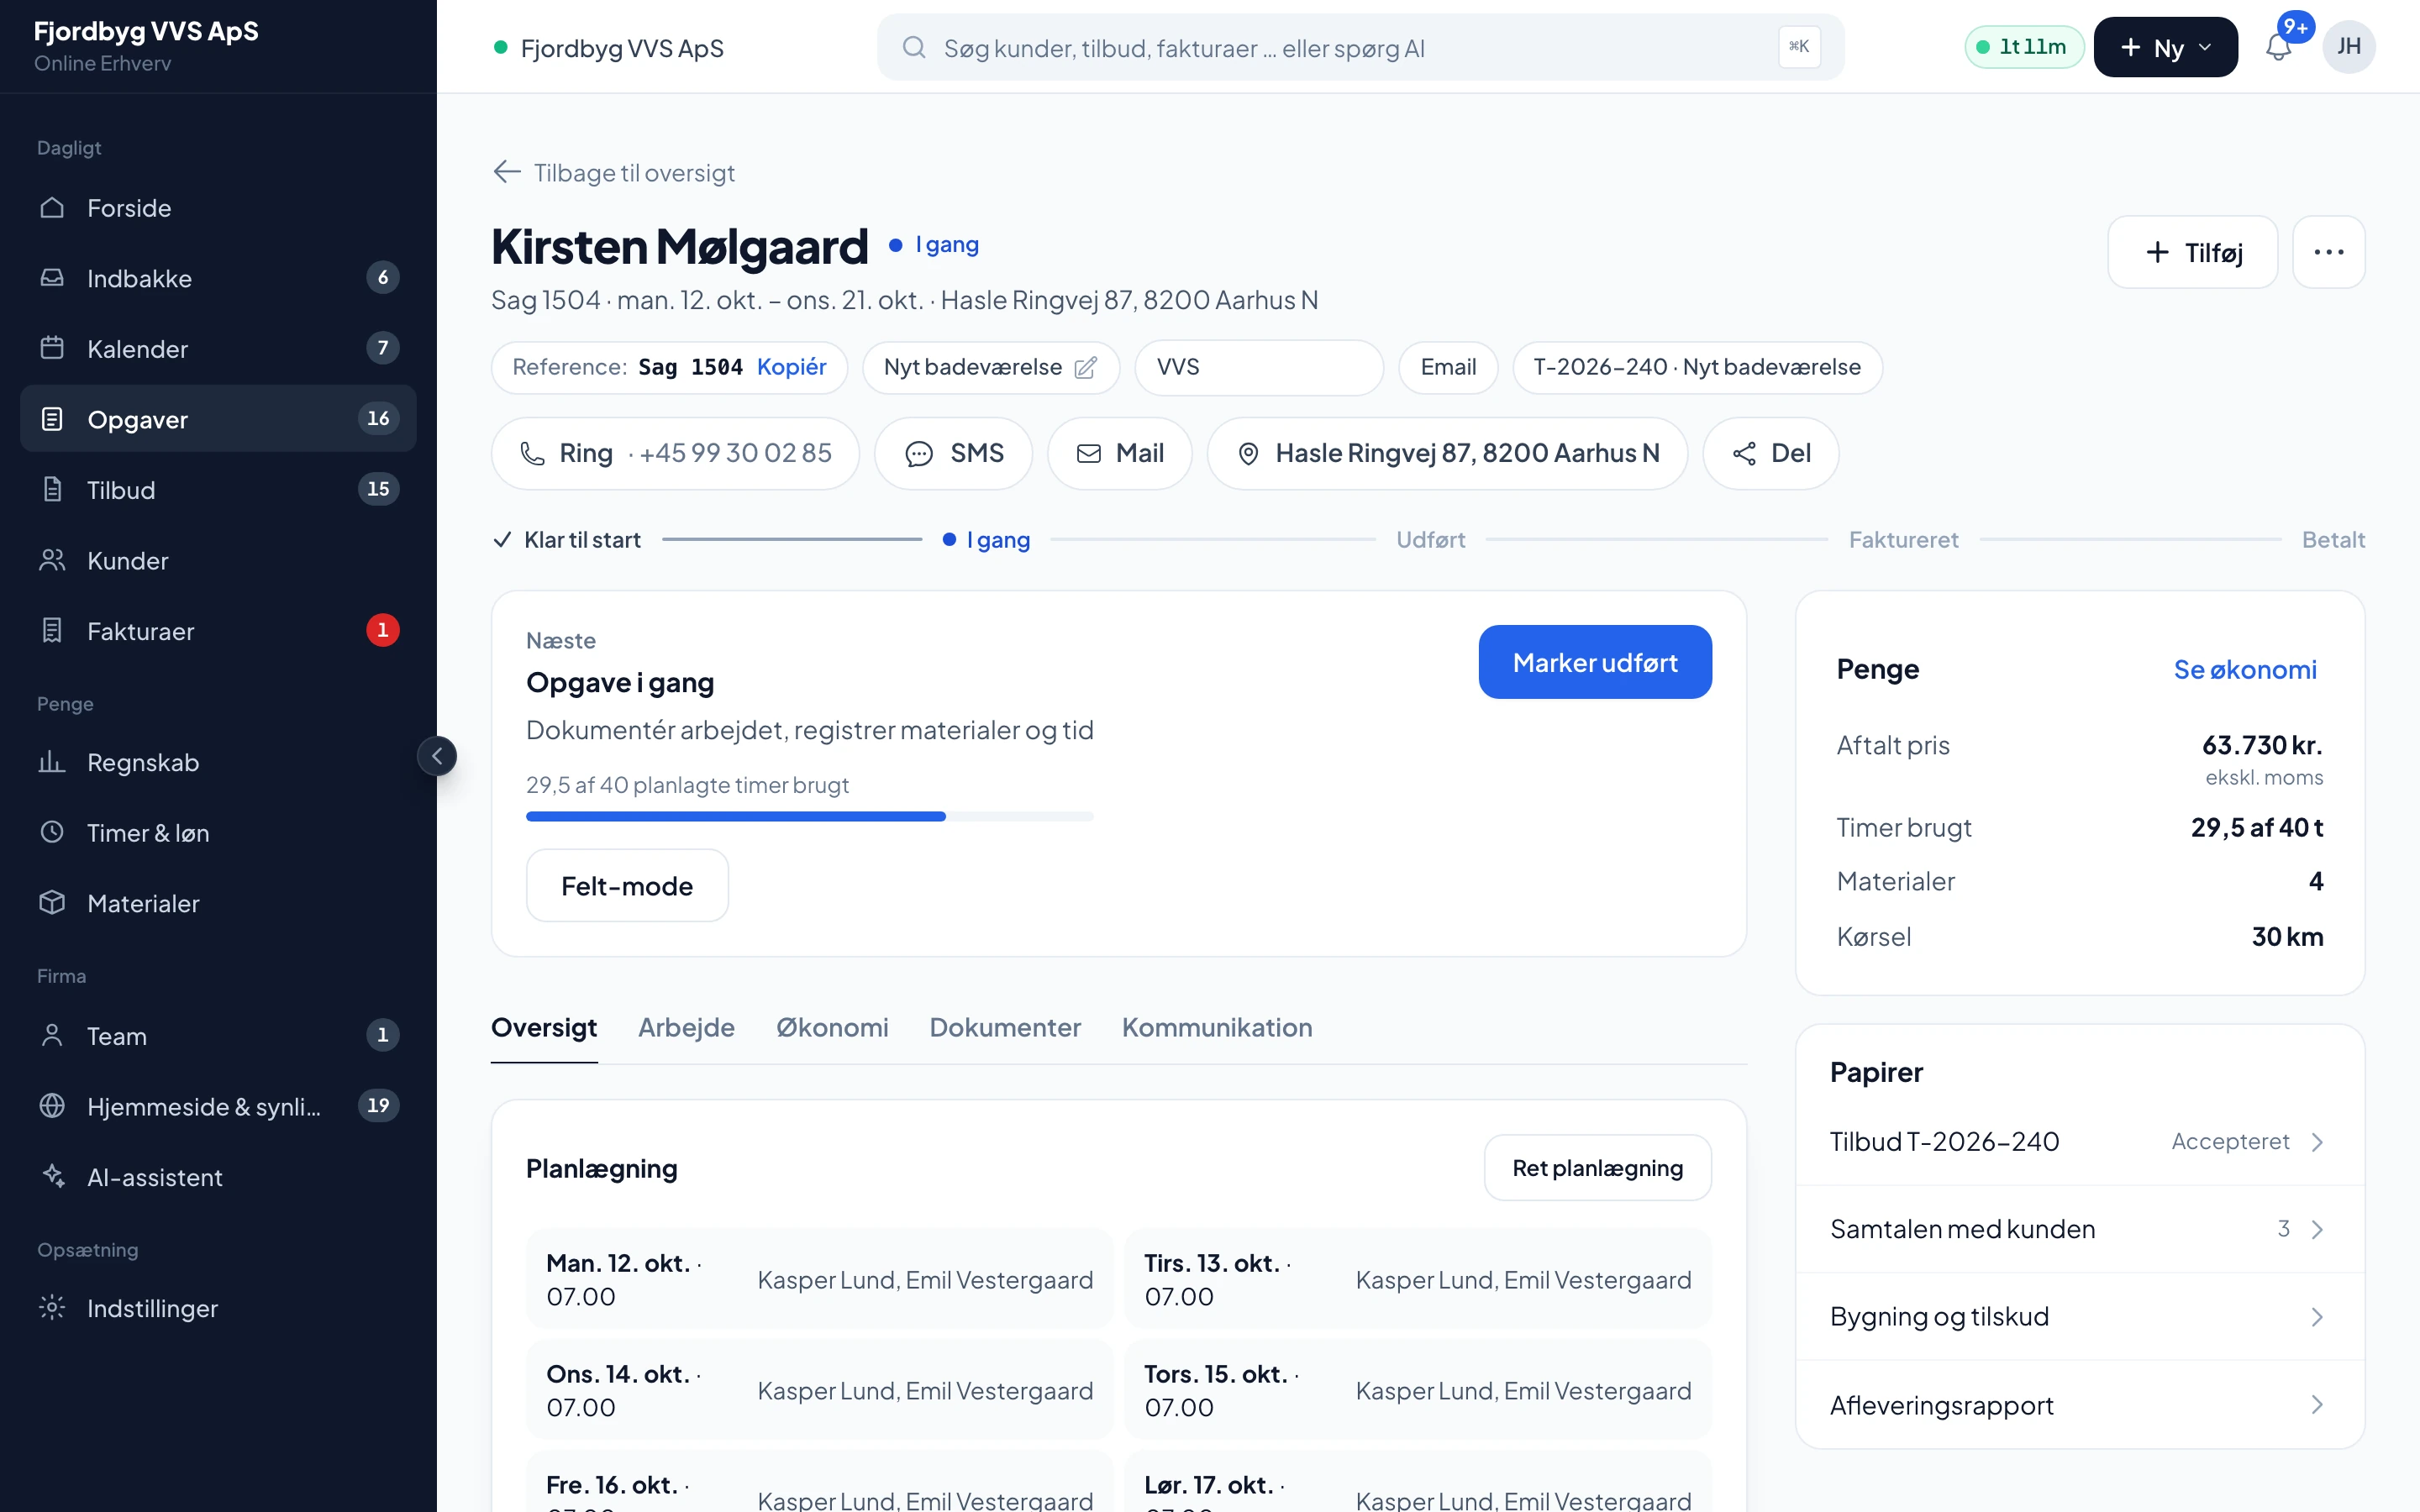Image resolution: width=2420 pixels, height=1512 pixels.
Task: Click the Email chip
Action: [x=1448, y=367]
